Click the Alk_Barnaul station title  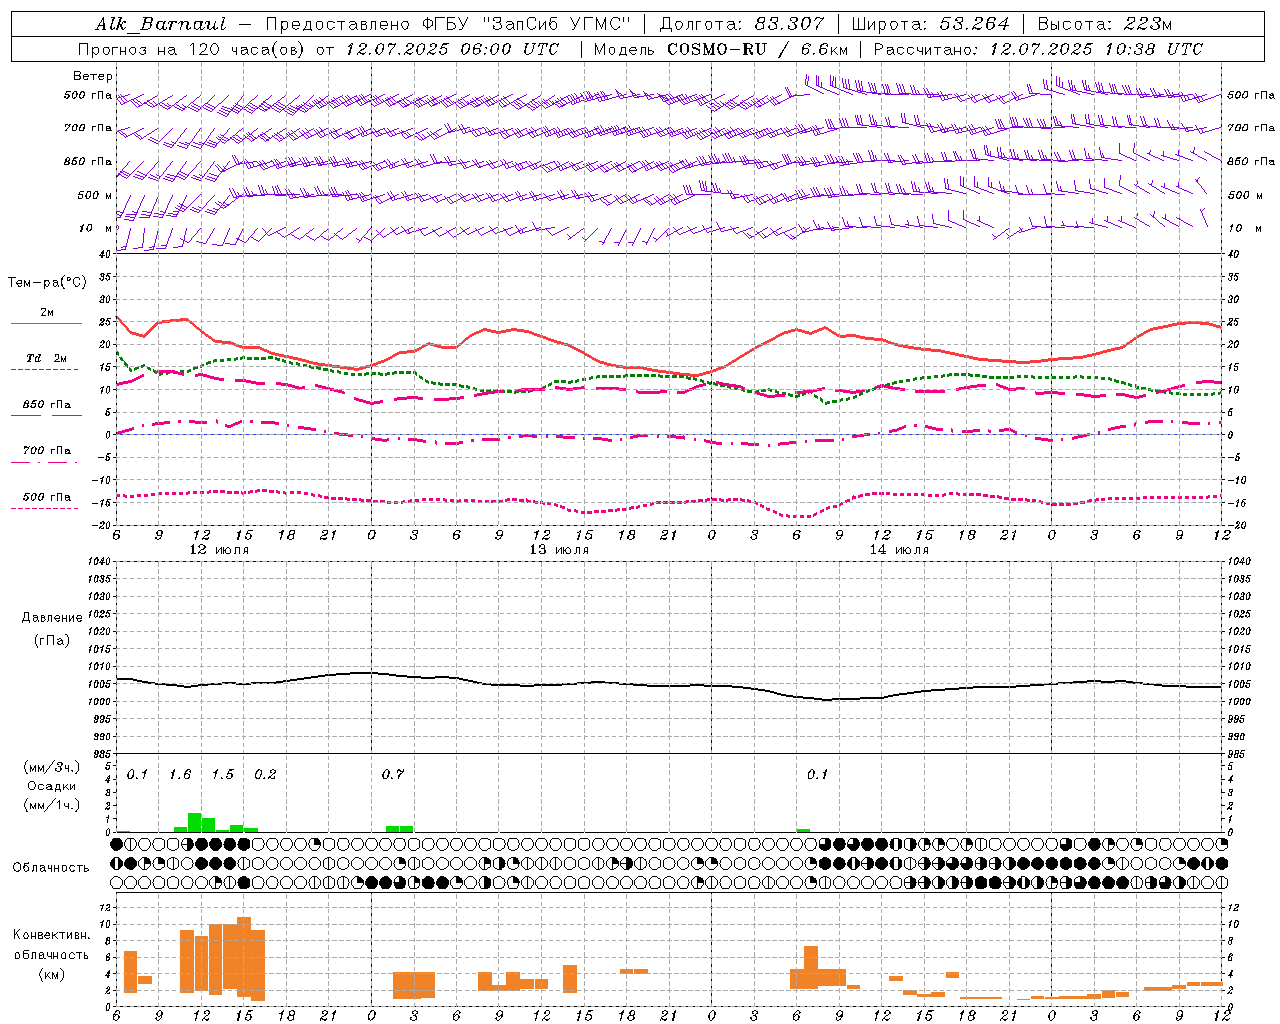pos(160,24)
